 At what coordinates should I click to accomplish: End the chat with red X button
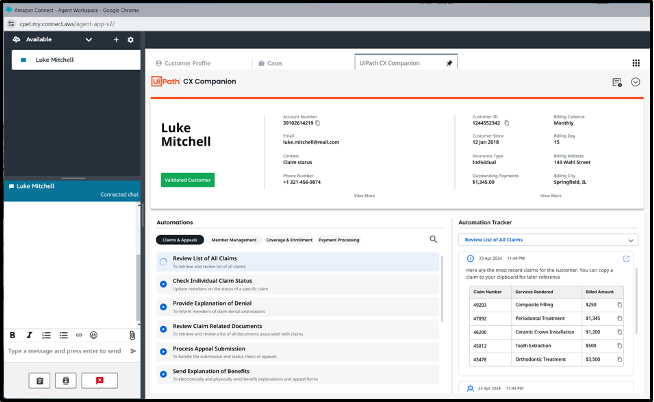coord(99,381)
